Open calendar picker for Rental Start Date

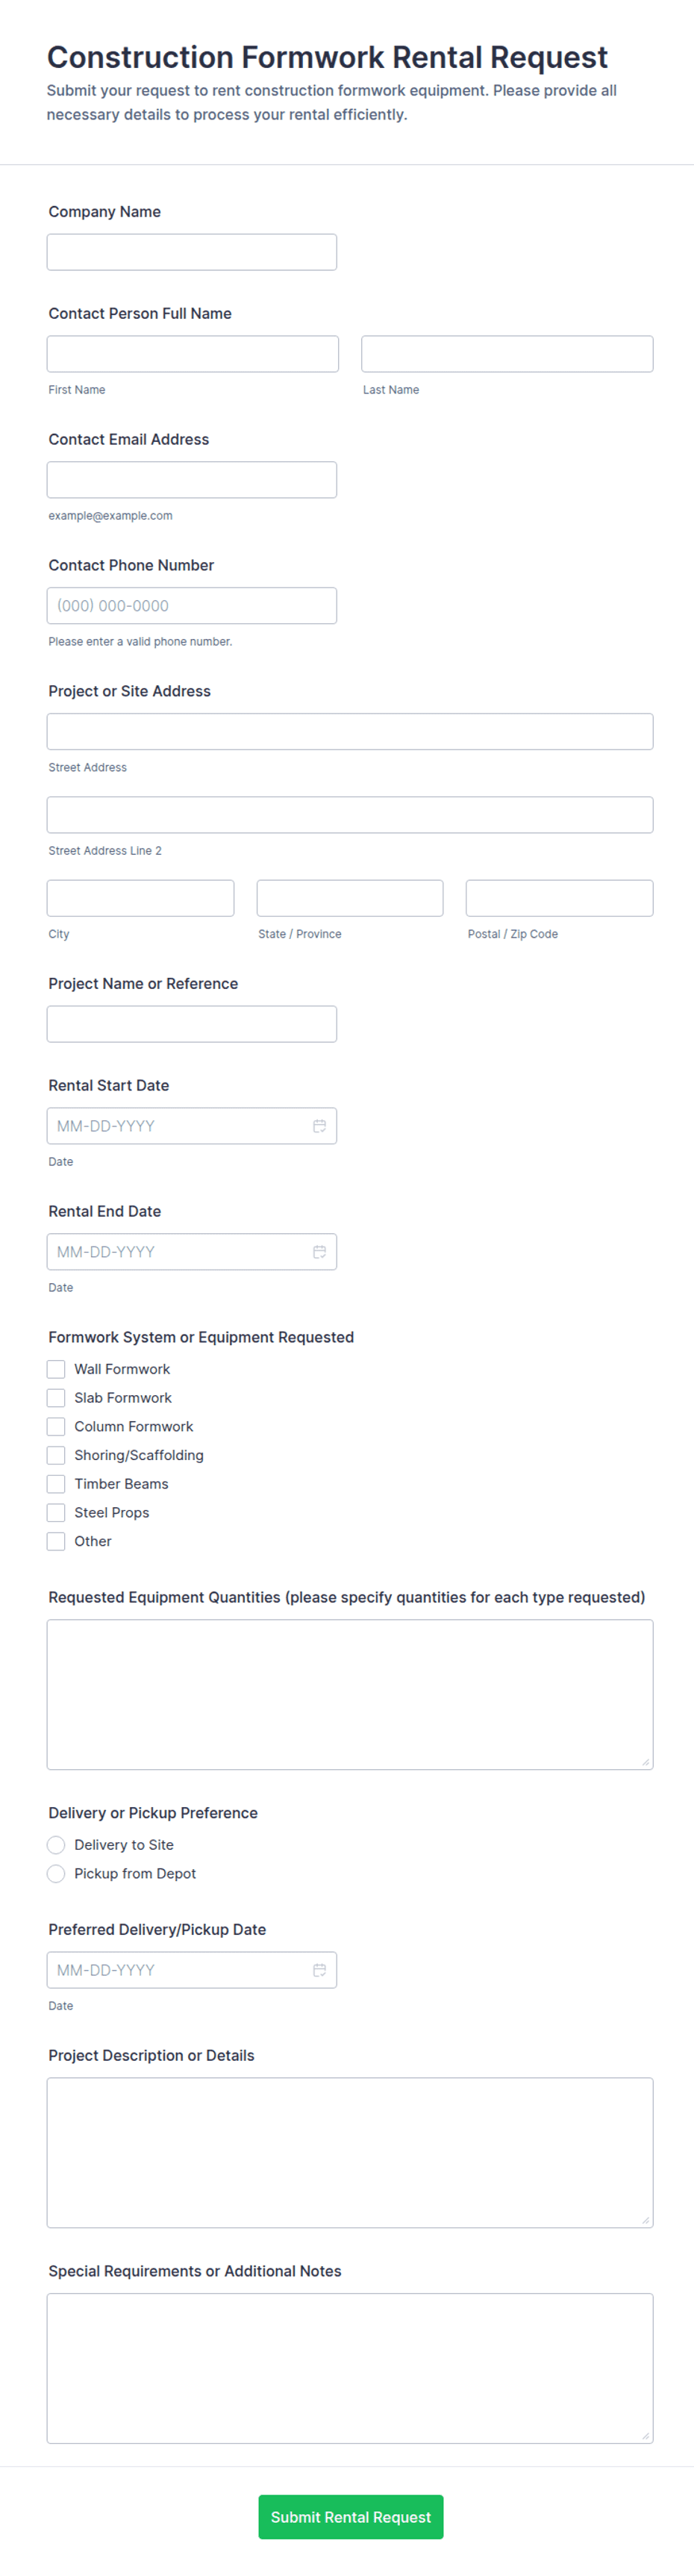319,1126
